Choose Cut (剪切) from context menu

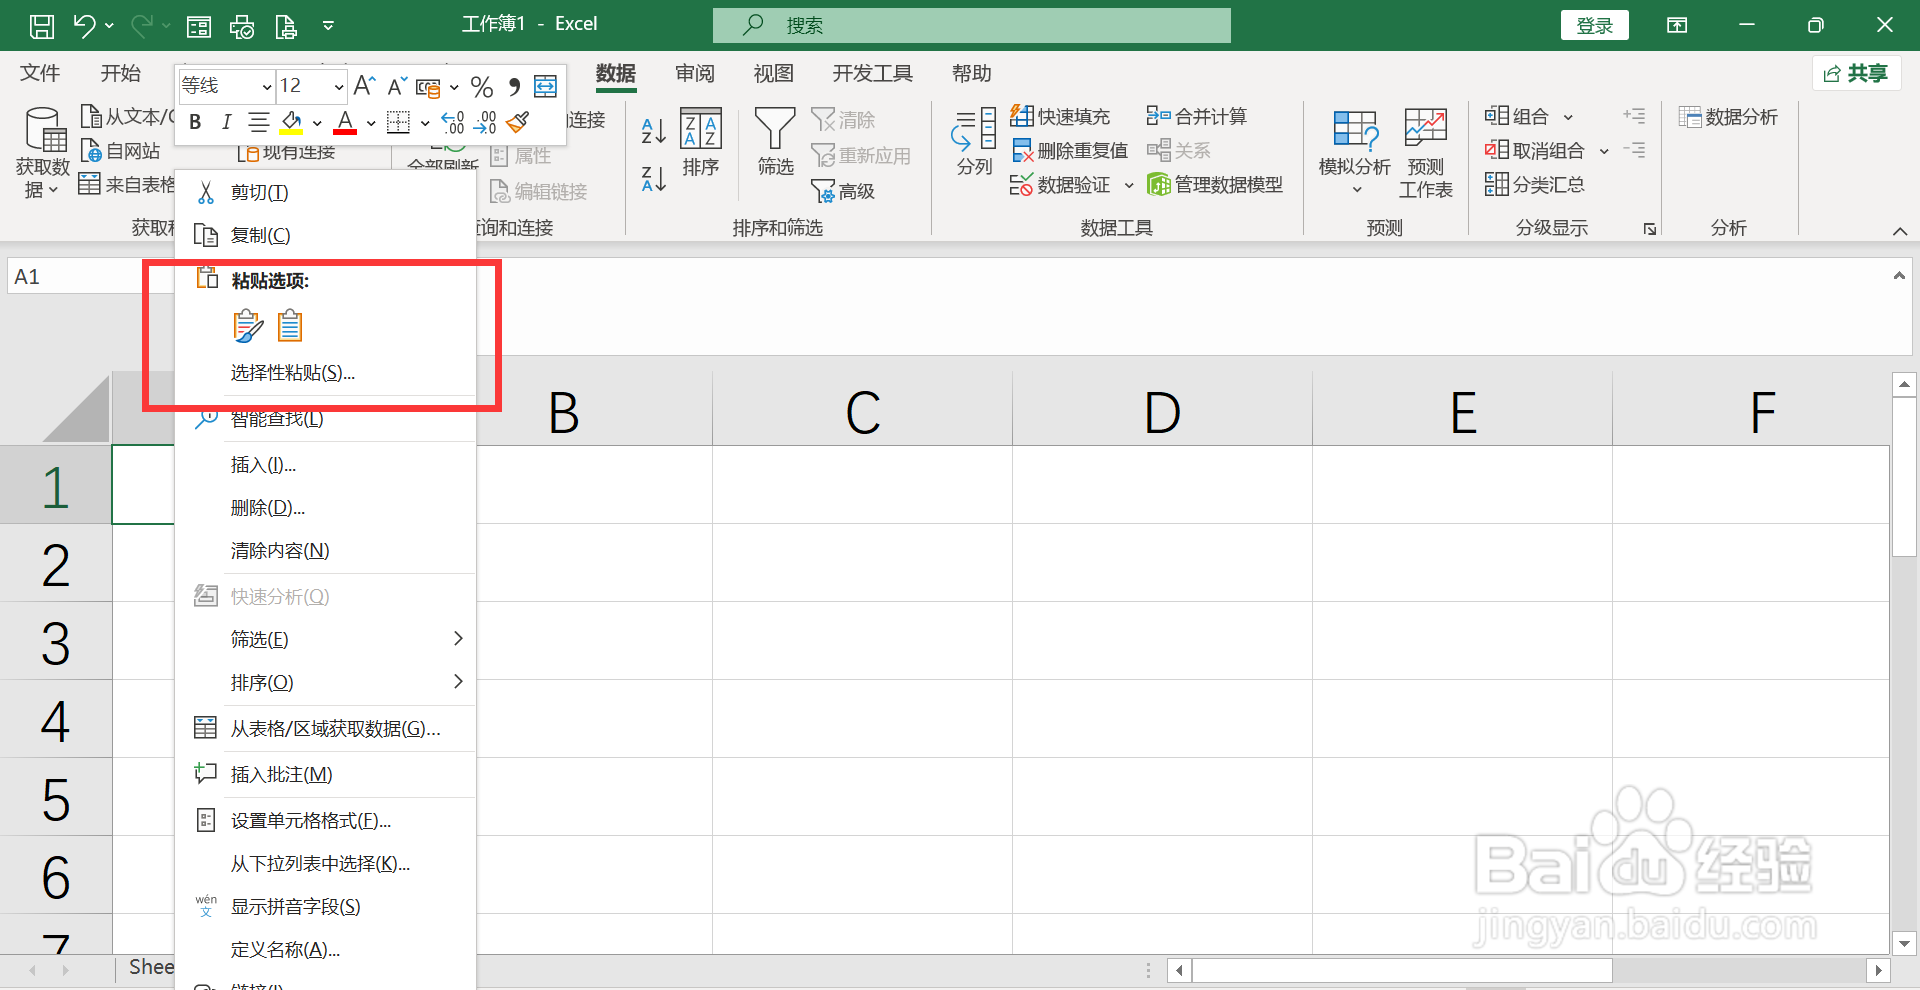[x=325, y=192]
